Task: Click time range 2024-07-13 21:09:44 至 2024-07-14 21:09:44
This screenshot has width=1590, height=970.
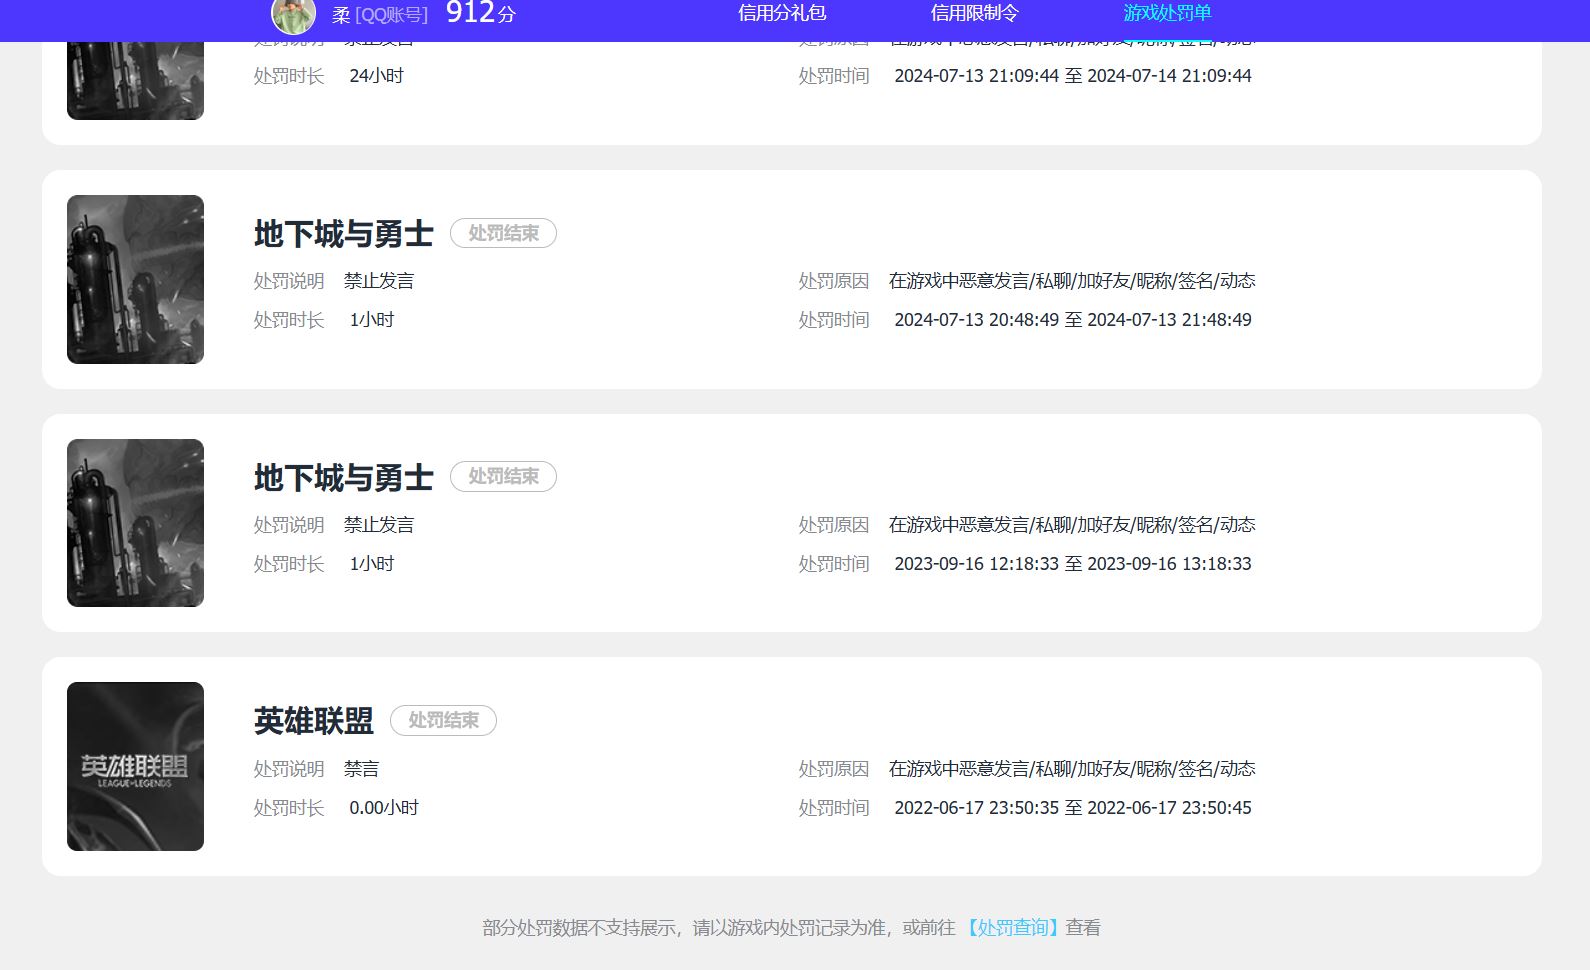Action: coord(1073,76)
